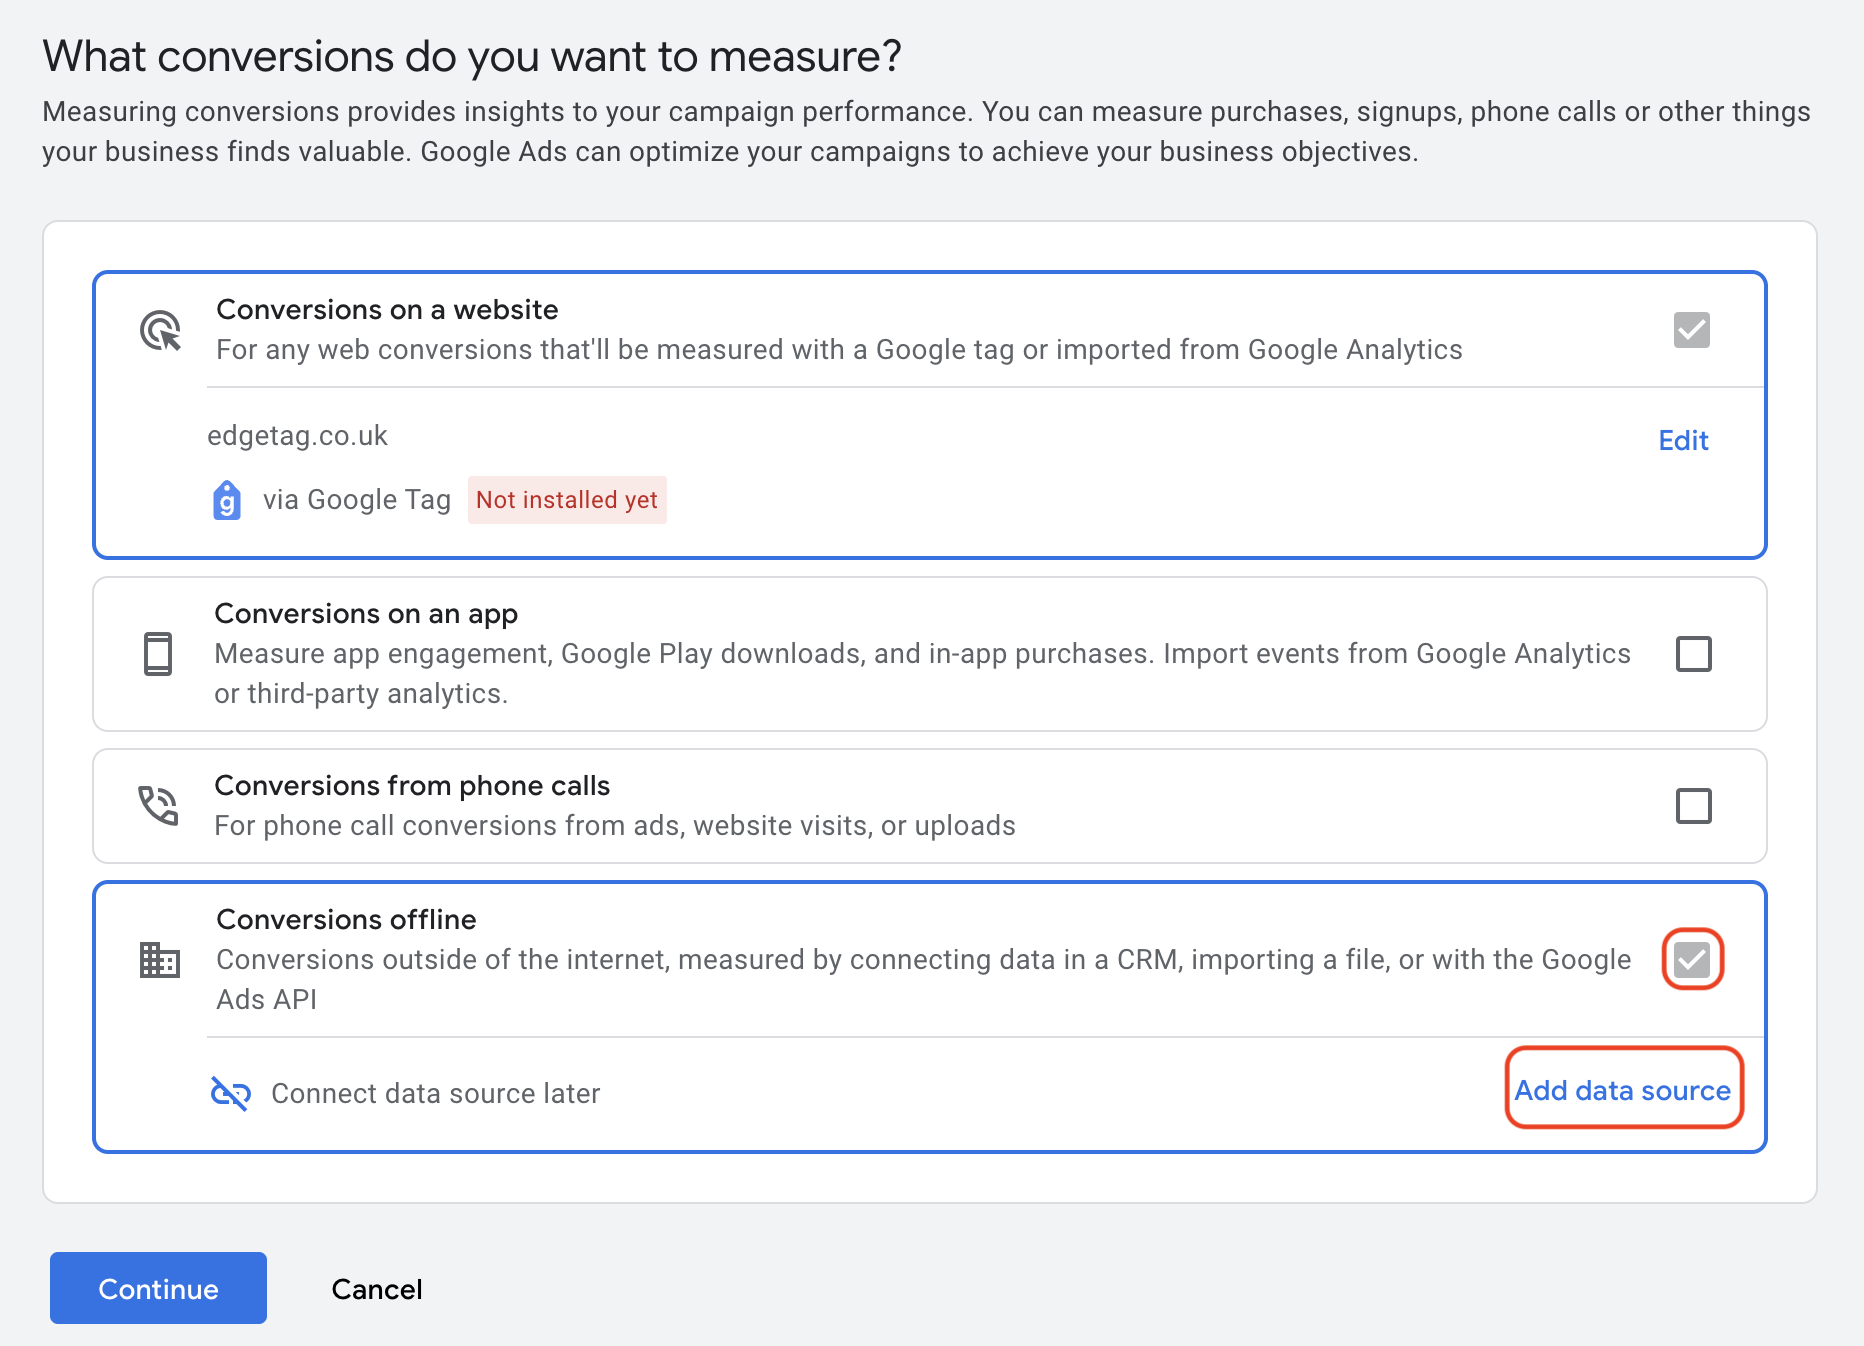Select the Conversions from phone calls title
Screen dimensions: 1864x1346
pyautogui.click(x=412, y=786)
